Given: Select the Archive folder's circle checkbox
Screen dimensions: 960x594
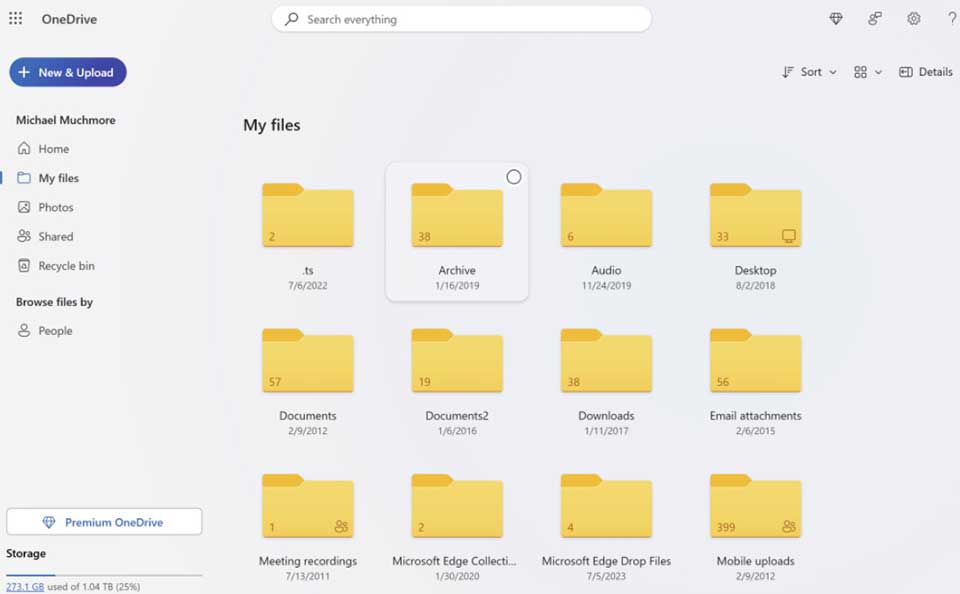Looking at the screenshot, I should pyautogui.click(x=514, y=177).
